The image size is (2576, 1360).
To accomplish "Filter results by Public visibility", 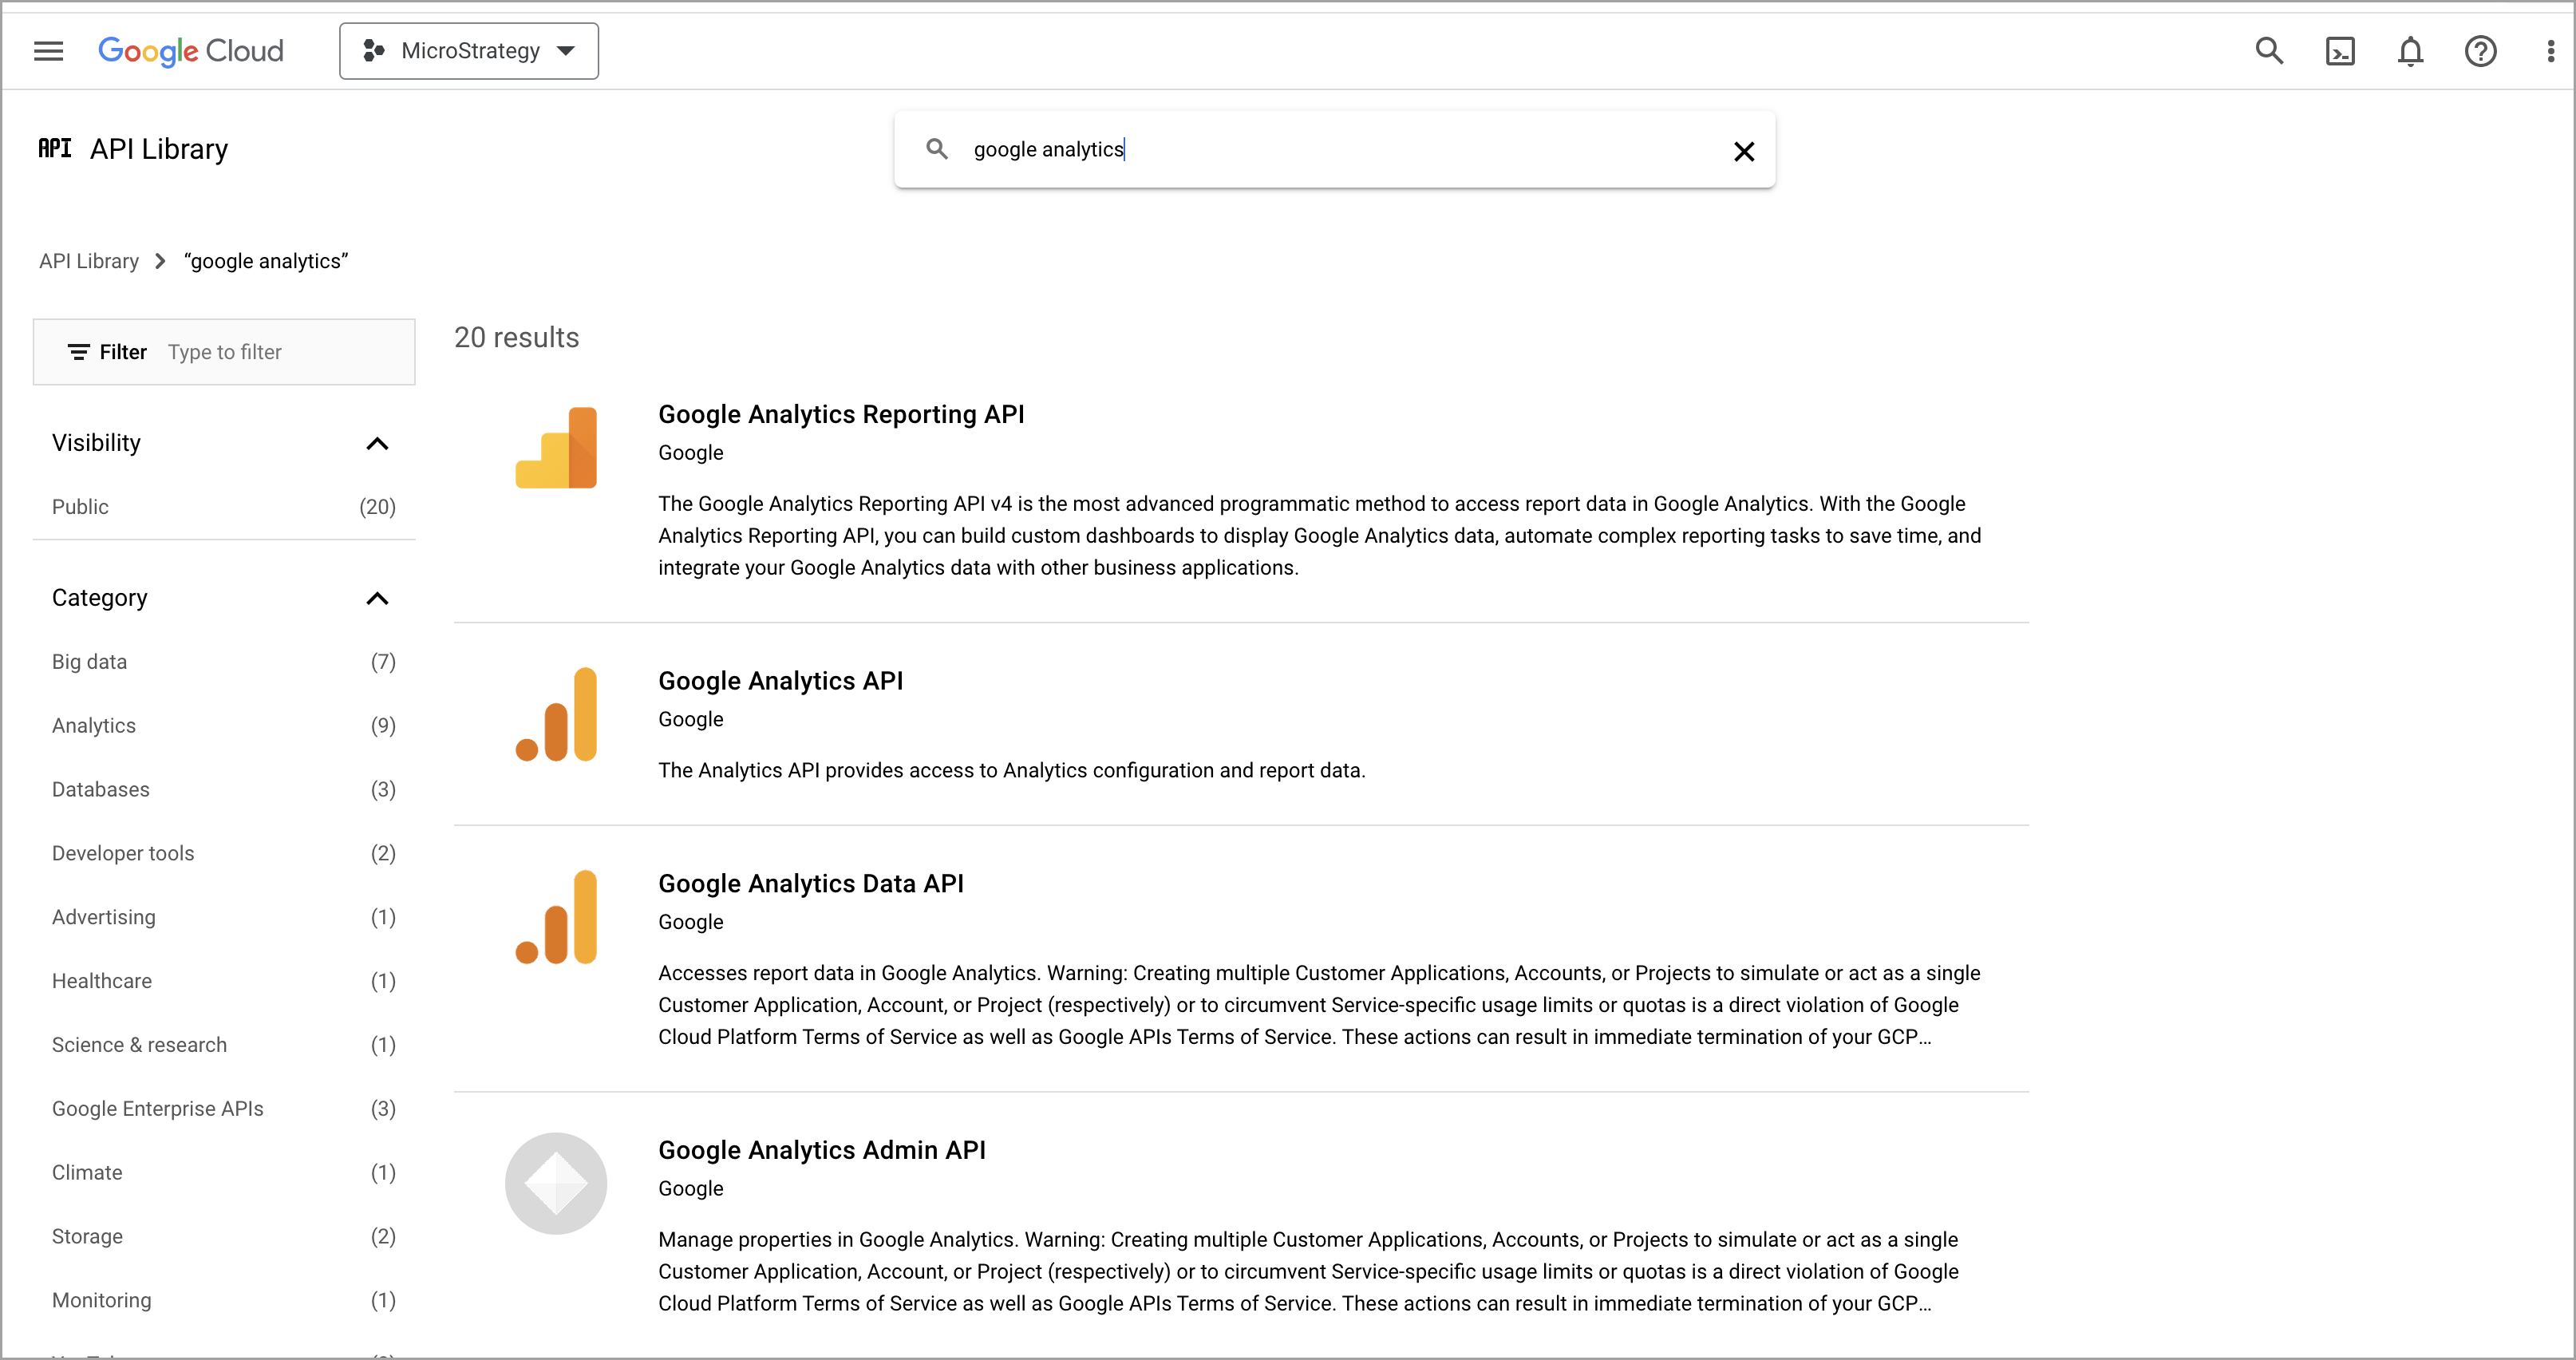I will coord(80,507).
